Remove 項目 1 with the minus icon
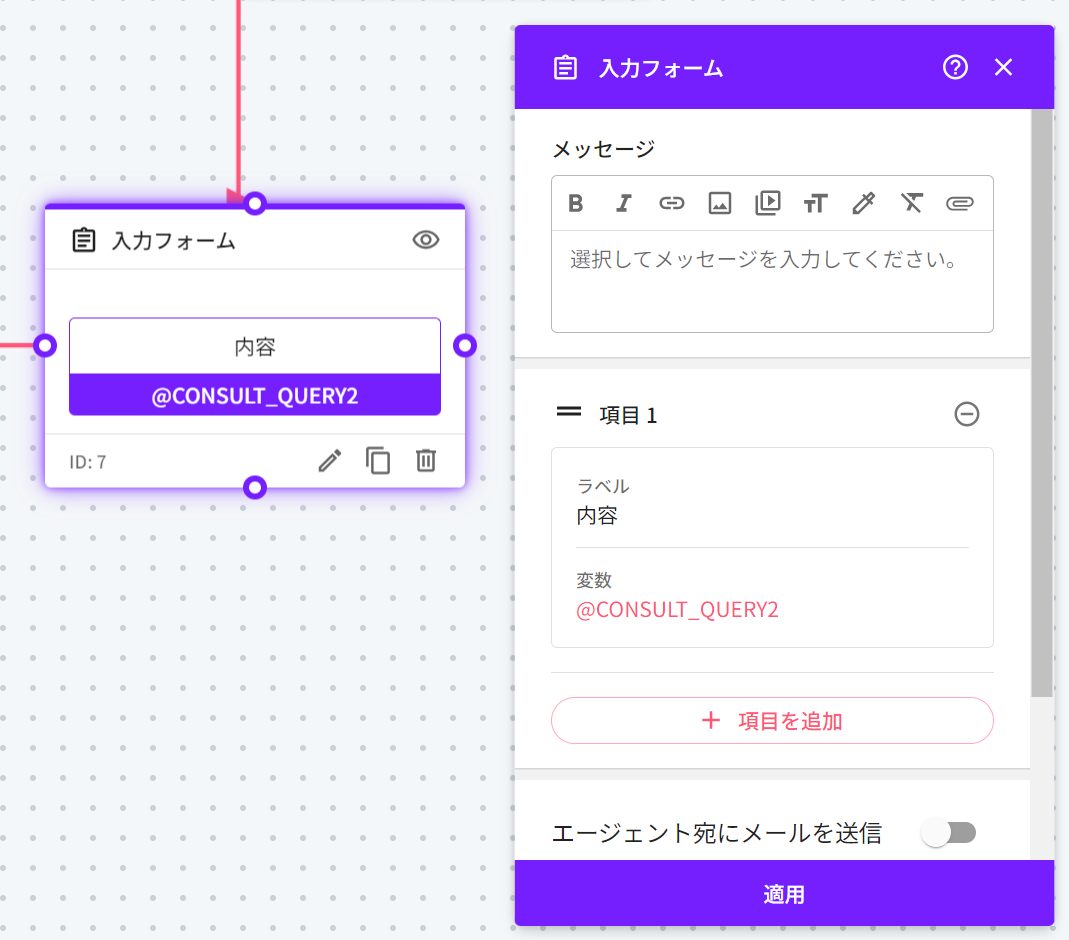The image size is (1069, 940). (967, 414)
